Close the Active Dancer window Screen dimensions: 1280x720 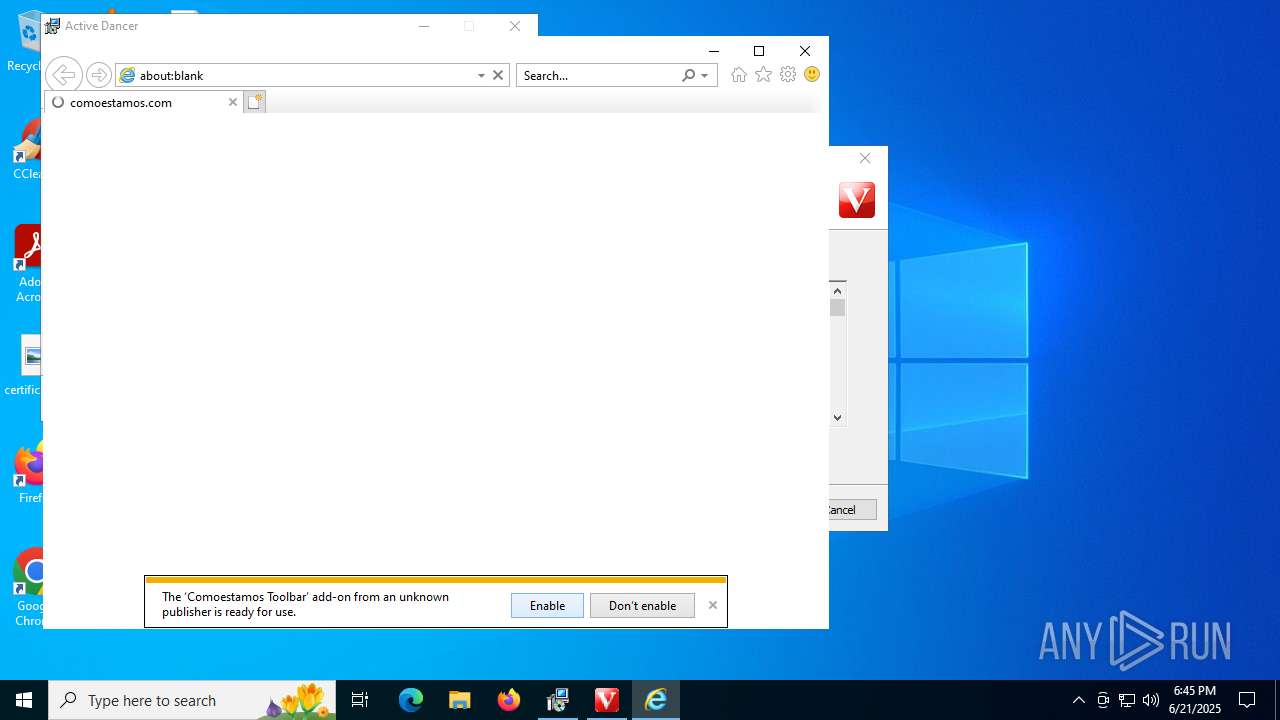[515, 26]
